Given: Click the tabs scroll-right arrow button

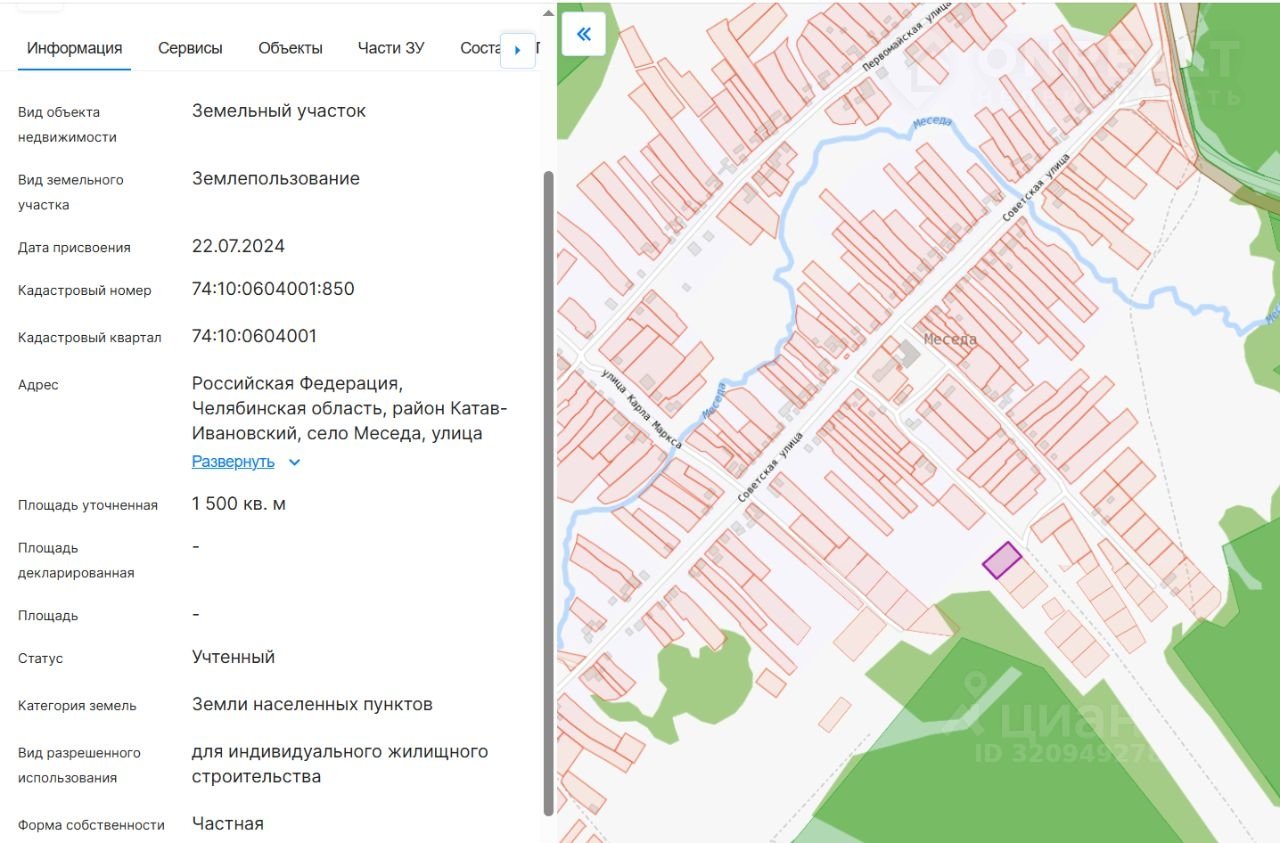Looking at the screenshot, I should pyautogui.click(x=517, y=49).
